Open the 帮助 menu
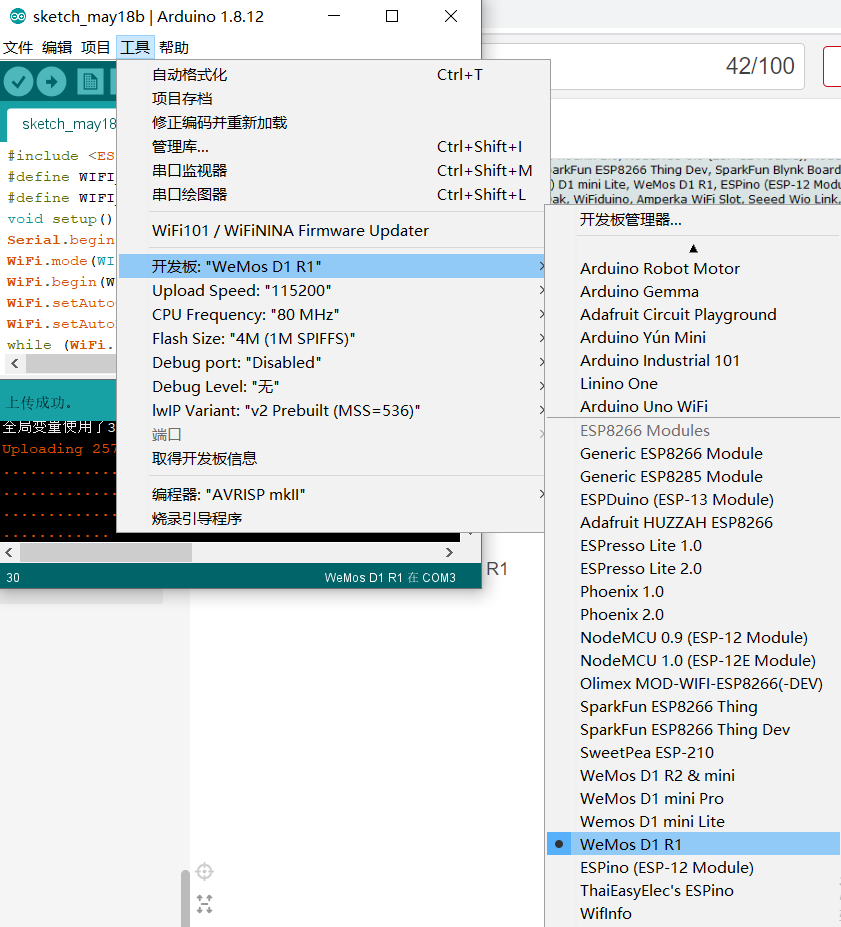 tap(174, 47)
